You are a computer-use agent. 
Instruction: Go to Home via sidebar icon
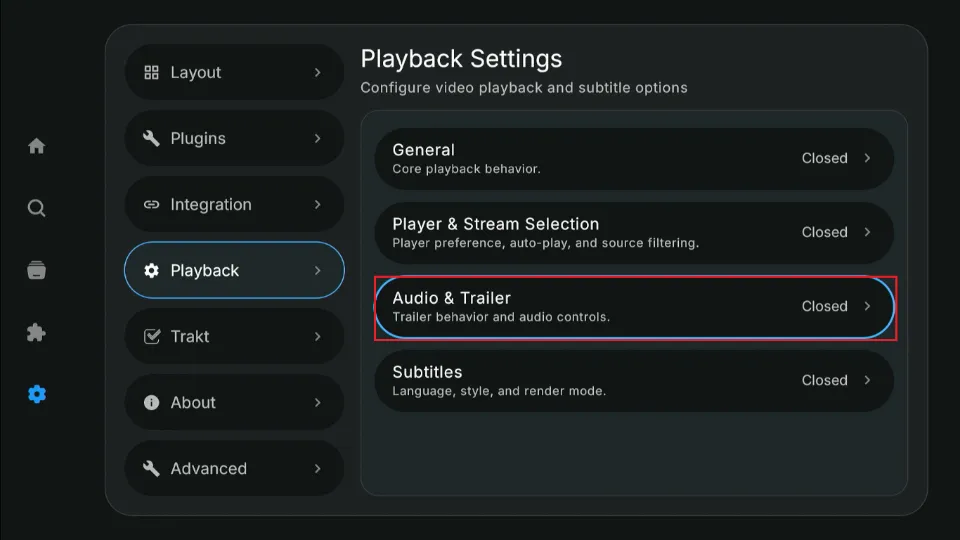point(37,146)
